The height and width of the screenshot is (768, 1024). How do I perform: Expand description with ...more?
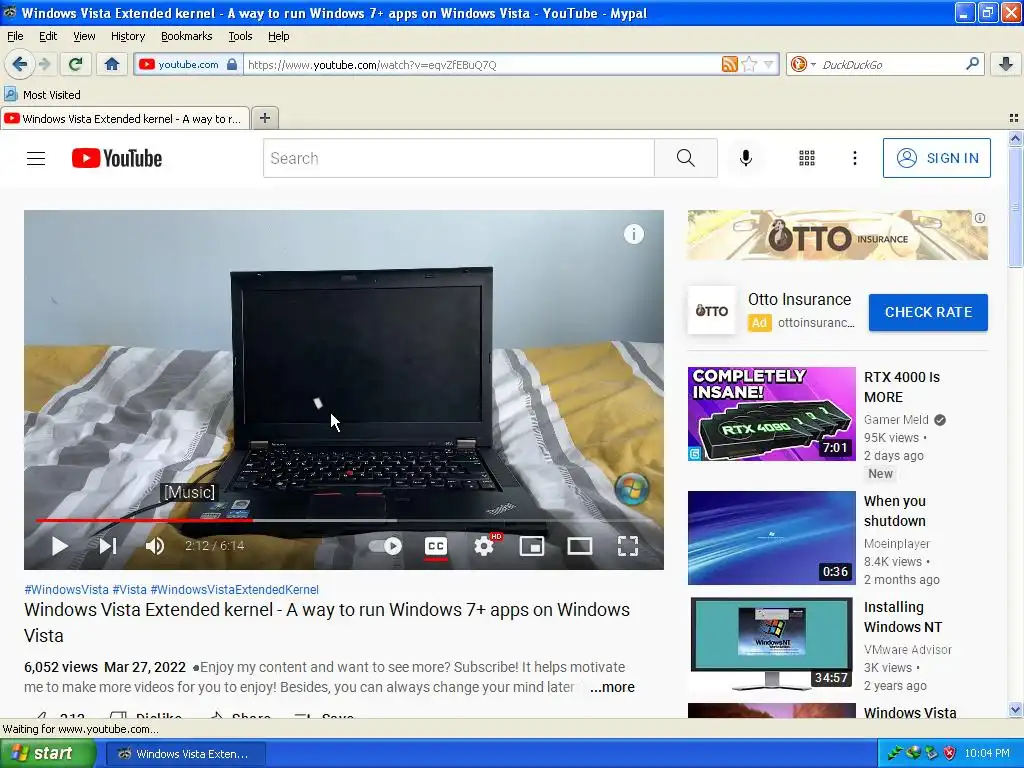pos(612,687)
